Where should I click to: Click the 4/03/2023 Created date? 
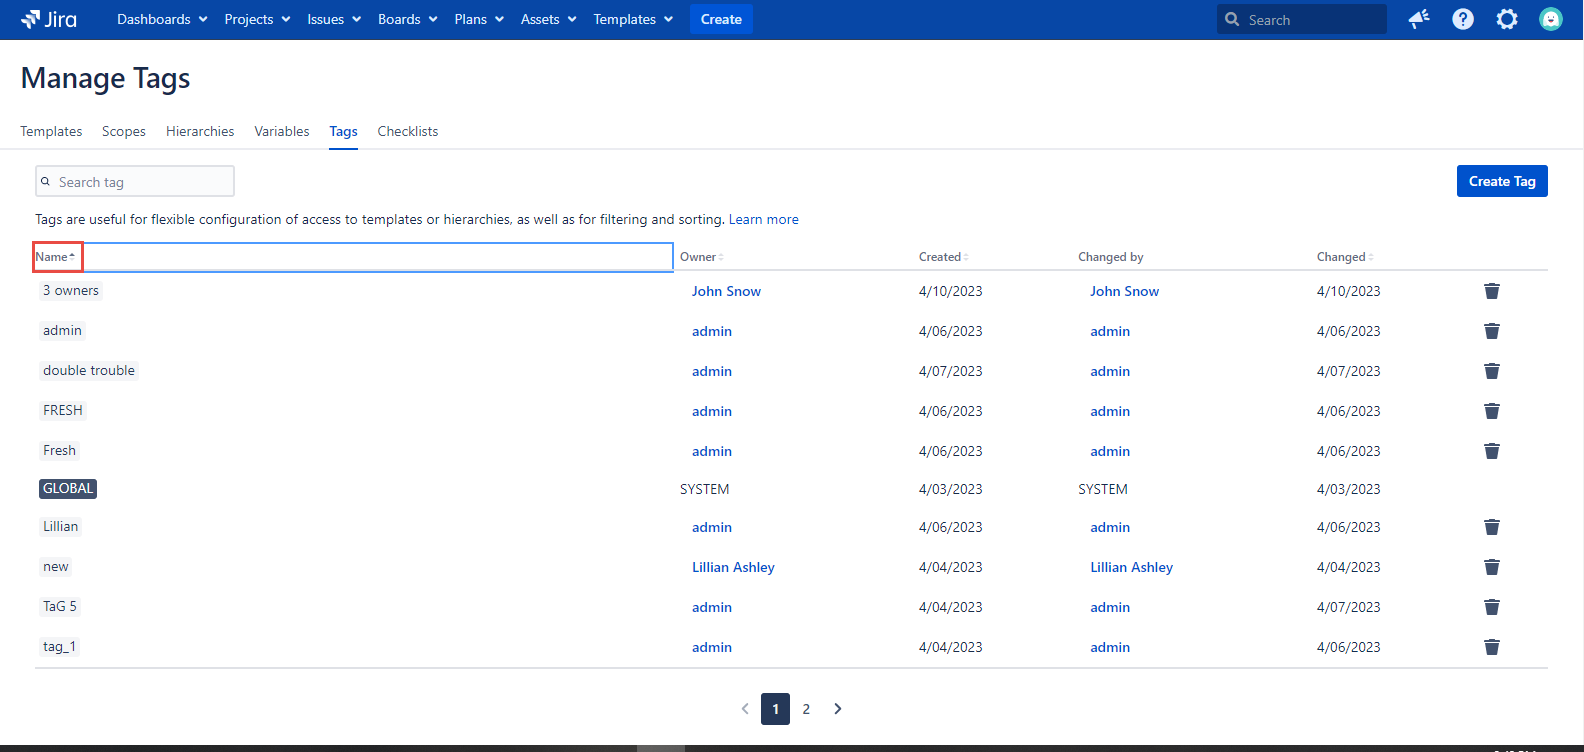point(950,489)
